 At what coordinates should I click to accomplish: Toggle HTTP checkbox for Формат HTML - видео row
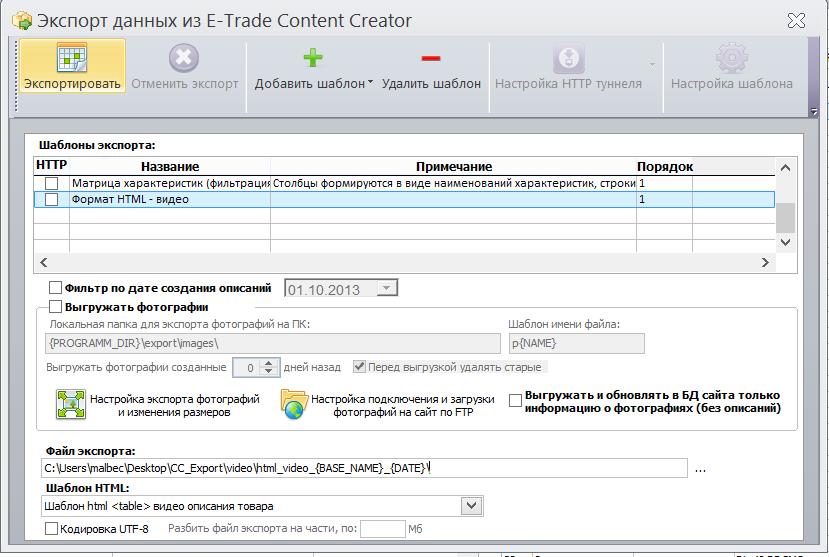51,199
